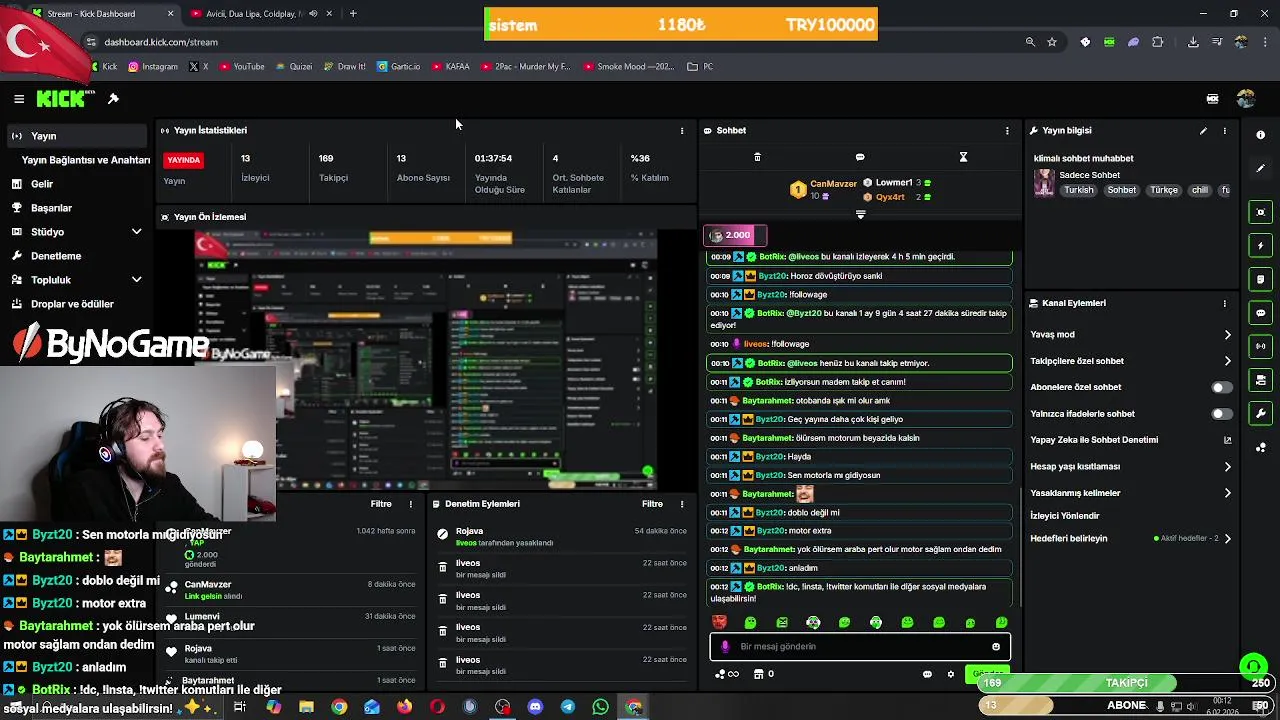Click the purple microphone icon in message box

(725, 647)
